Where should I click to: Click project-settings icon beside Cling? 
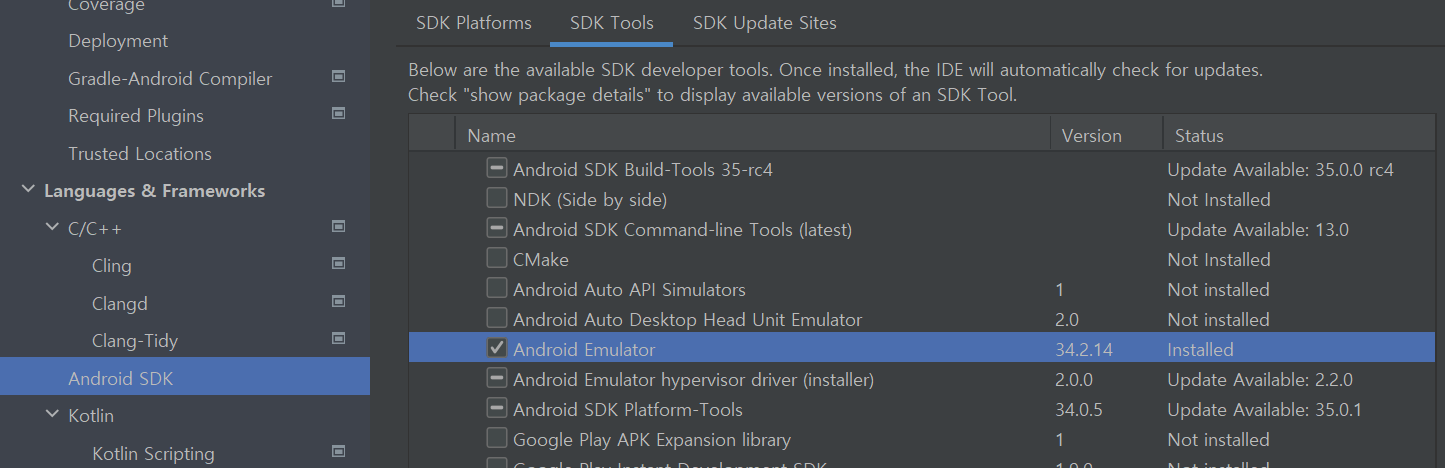point(338,263)
